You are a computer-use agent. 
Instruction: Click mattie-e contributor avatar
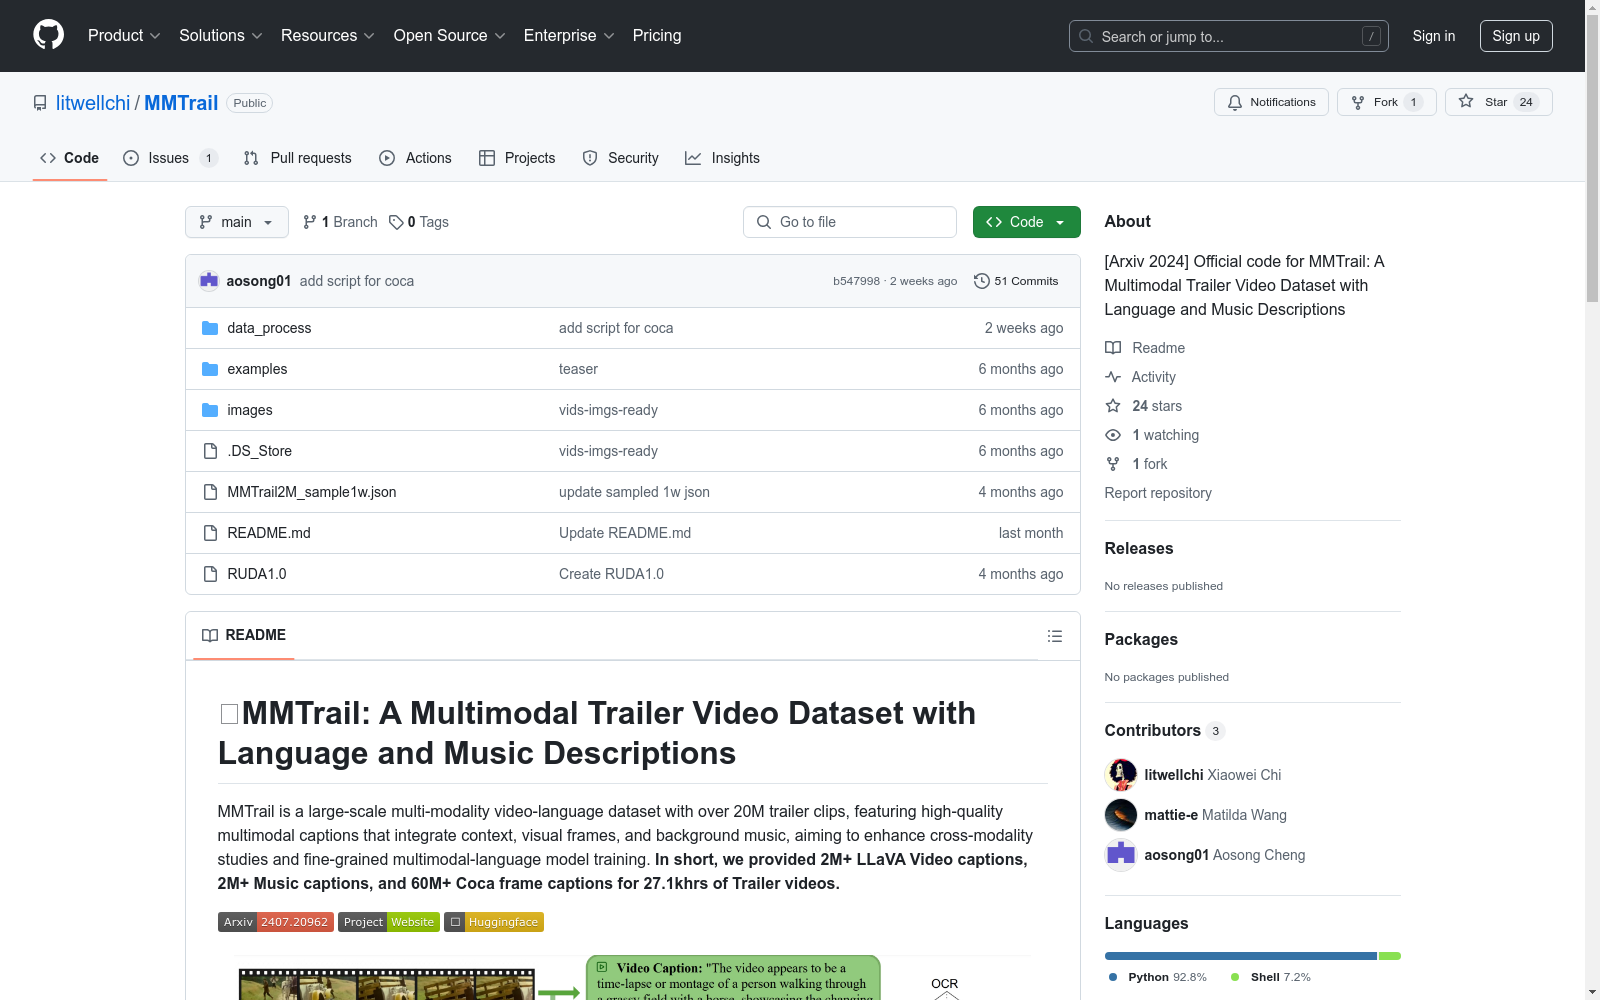[x=1121, y=815]
